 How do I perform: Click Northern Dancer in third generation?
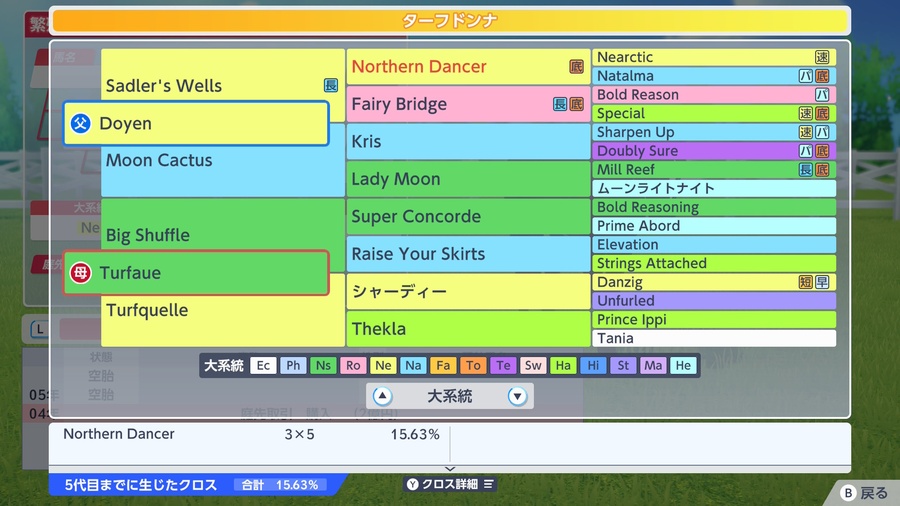click(x=468, y=67)
